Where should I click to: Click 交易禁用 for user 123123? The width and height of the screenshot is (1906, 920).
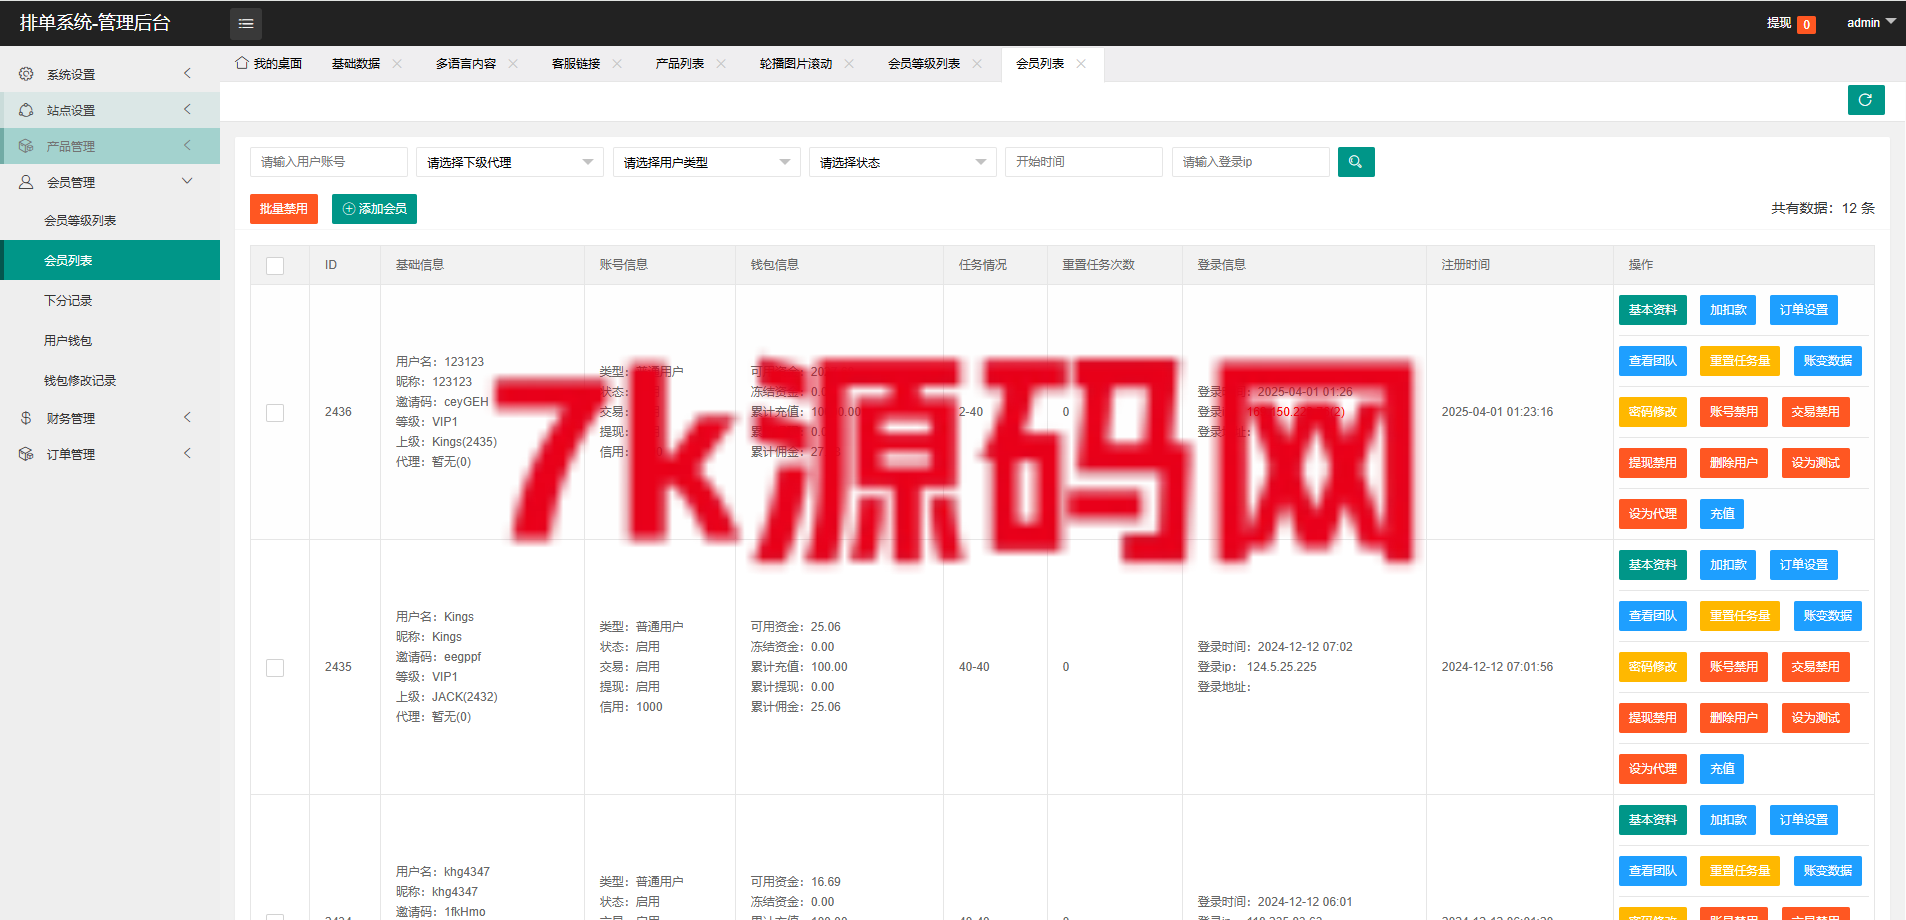pos(1816,412)
